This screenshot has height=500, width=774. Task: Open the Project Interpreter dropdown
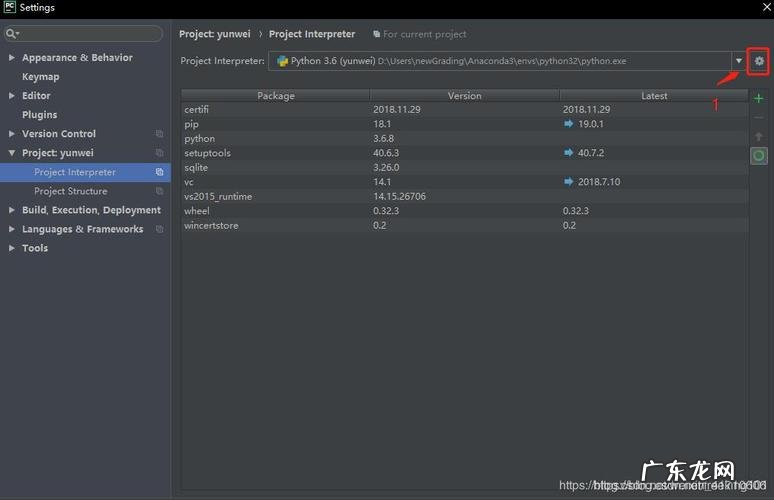tap(739, 61)
